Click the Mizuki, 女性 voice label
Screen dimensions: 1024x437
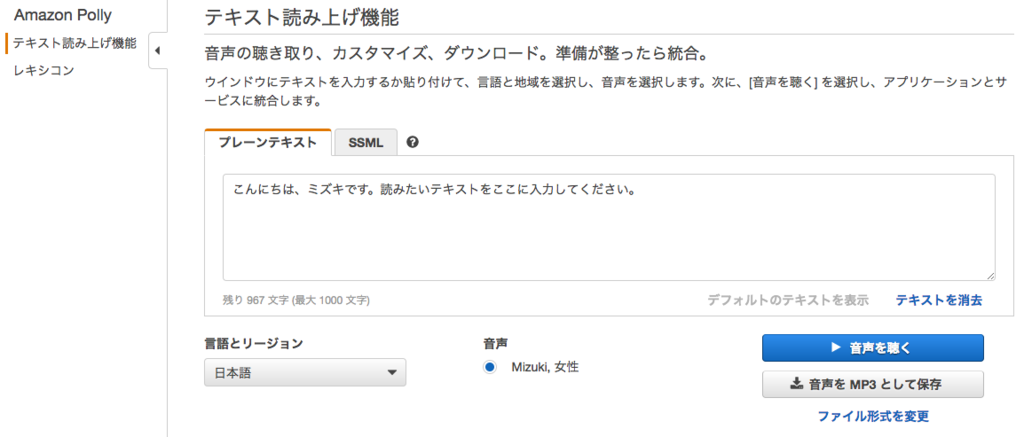[545, 367]
